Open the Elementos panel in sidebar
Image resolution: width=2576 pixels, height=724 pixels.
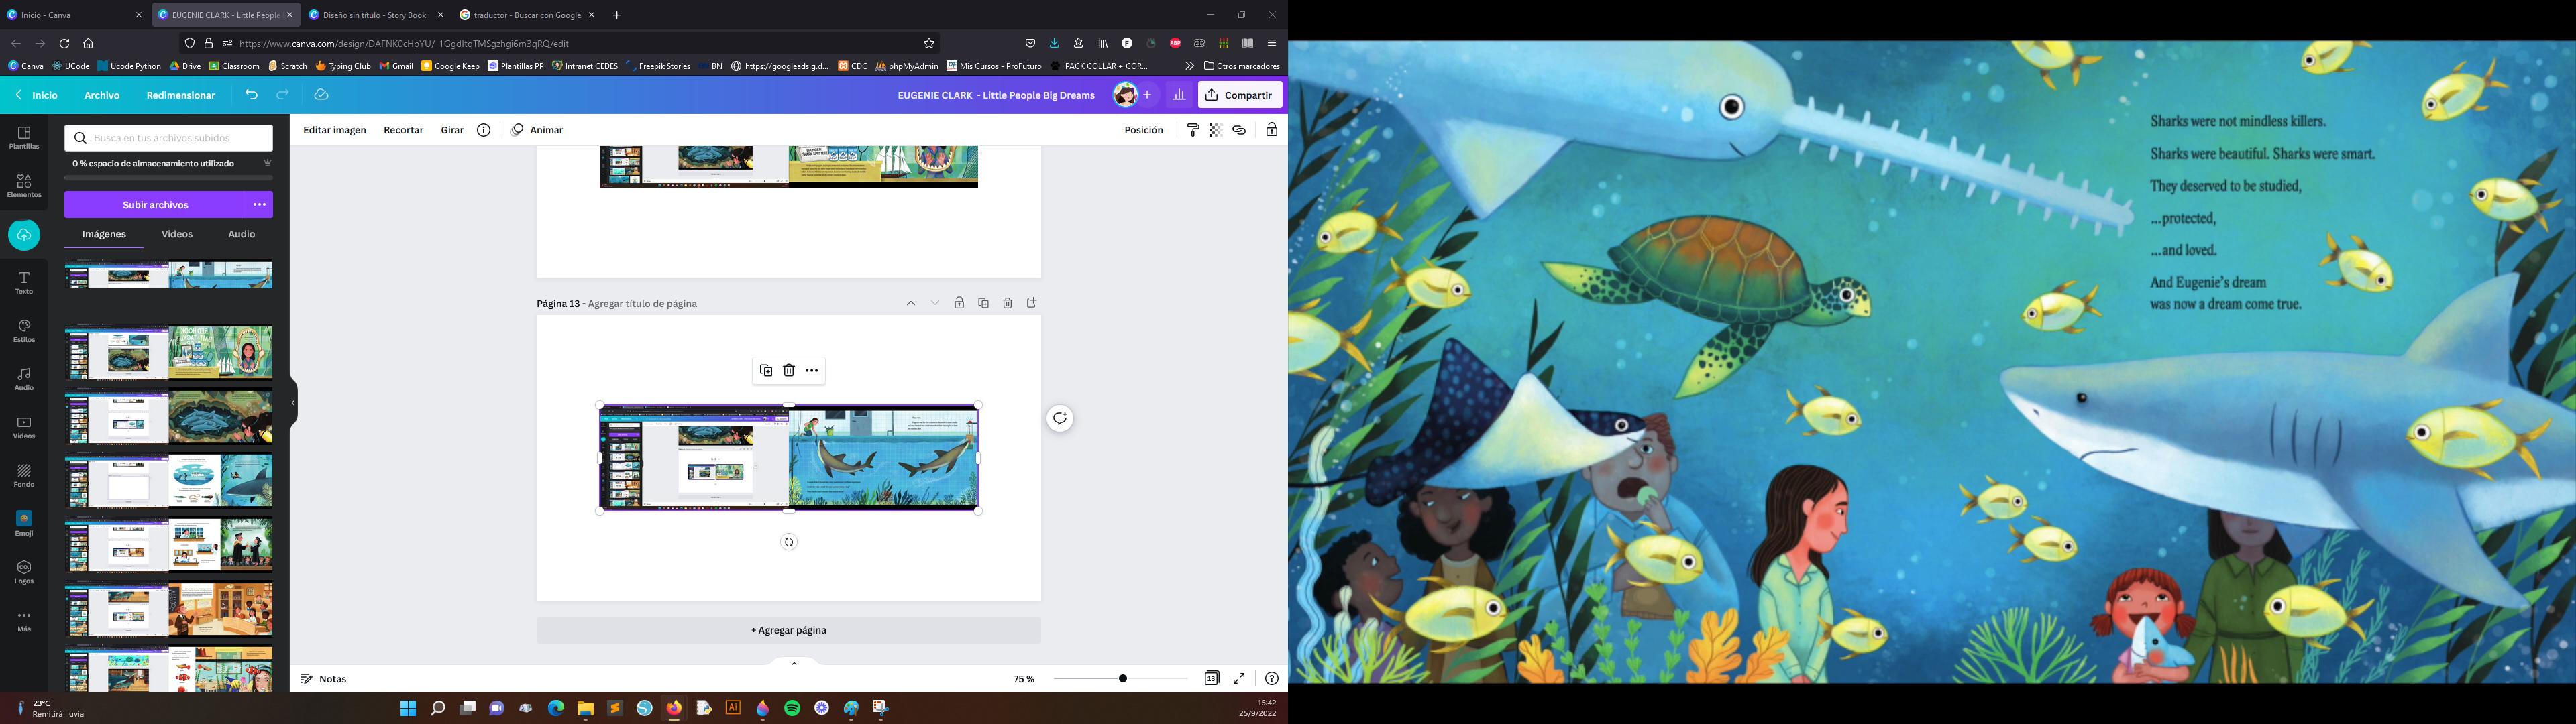pyautogui.click(x=24, y=186)
